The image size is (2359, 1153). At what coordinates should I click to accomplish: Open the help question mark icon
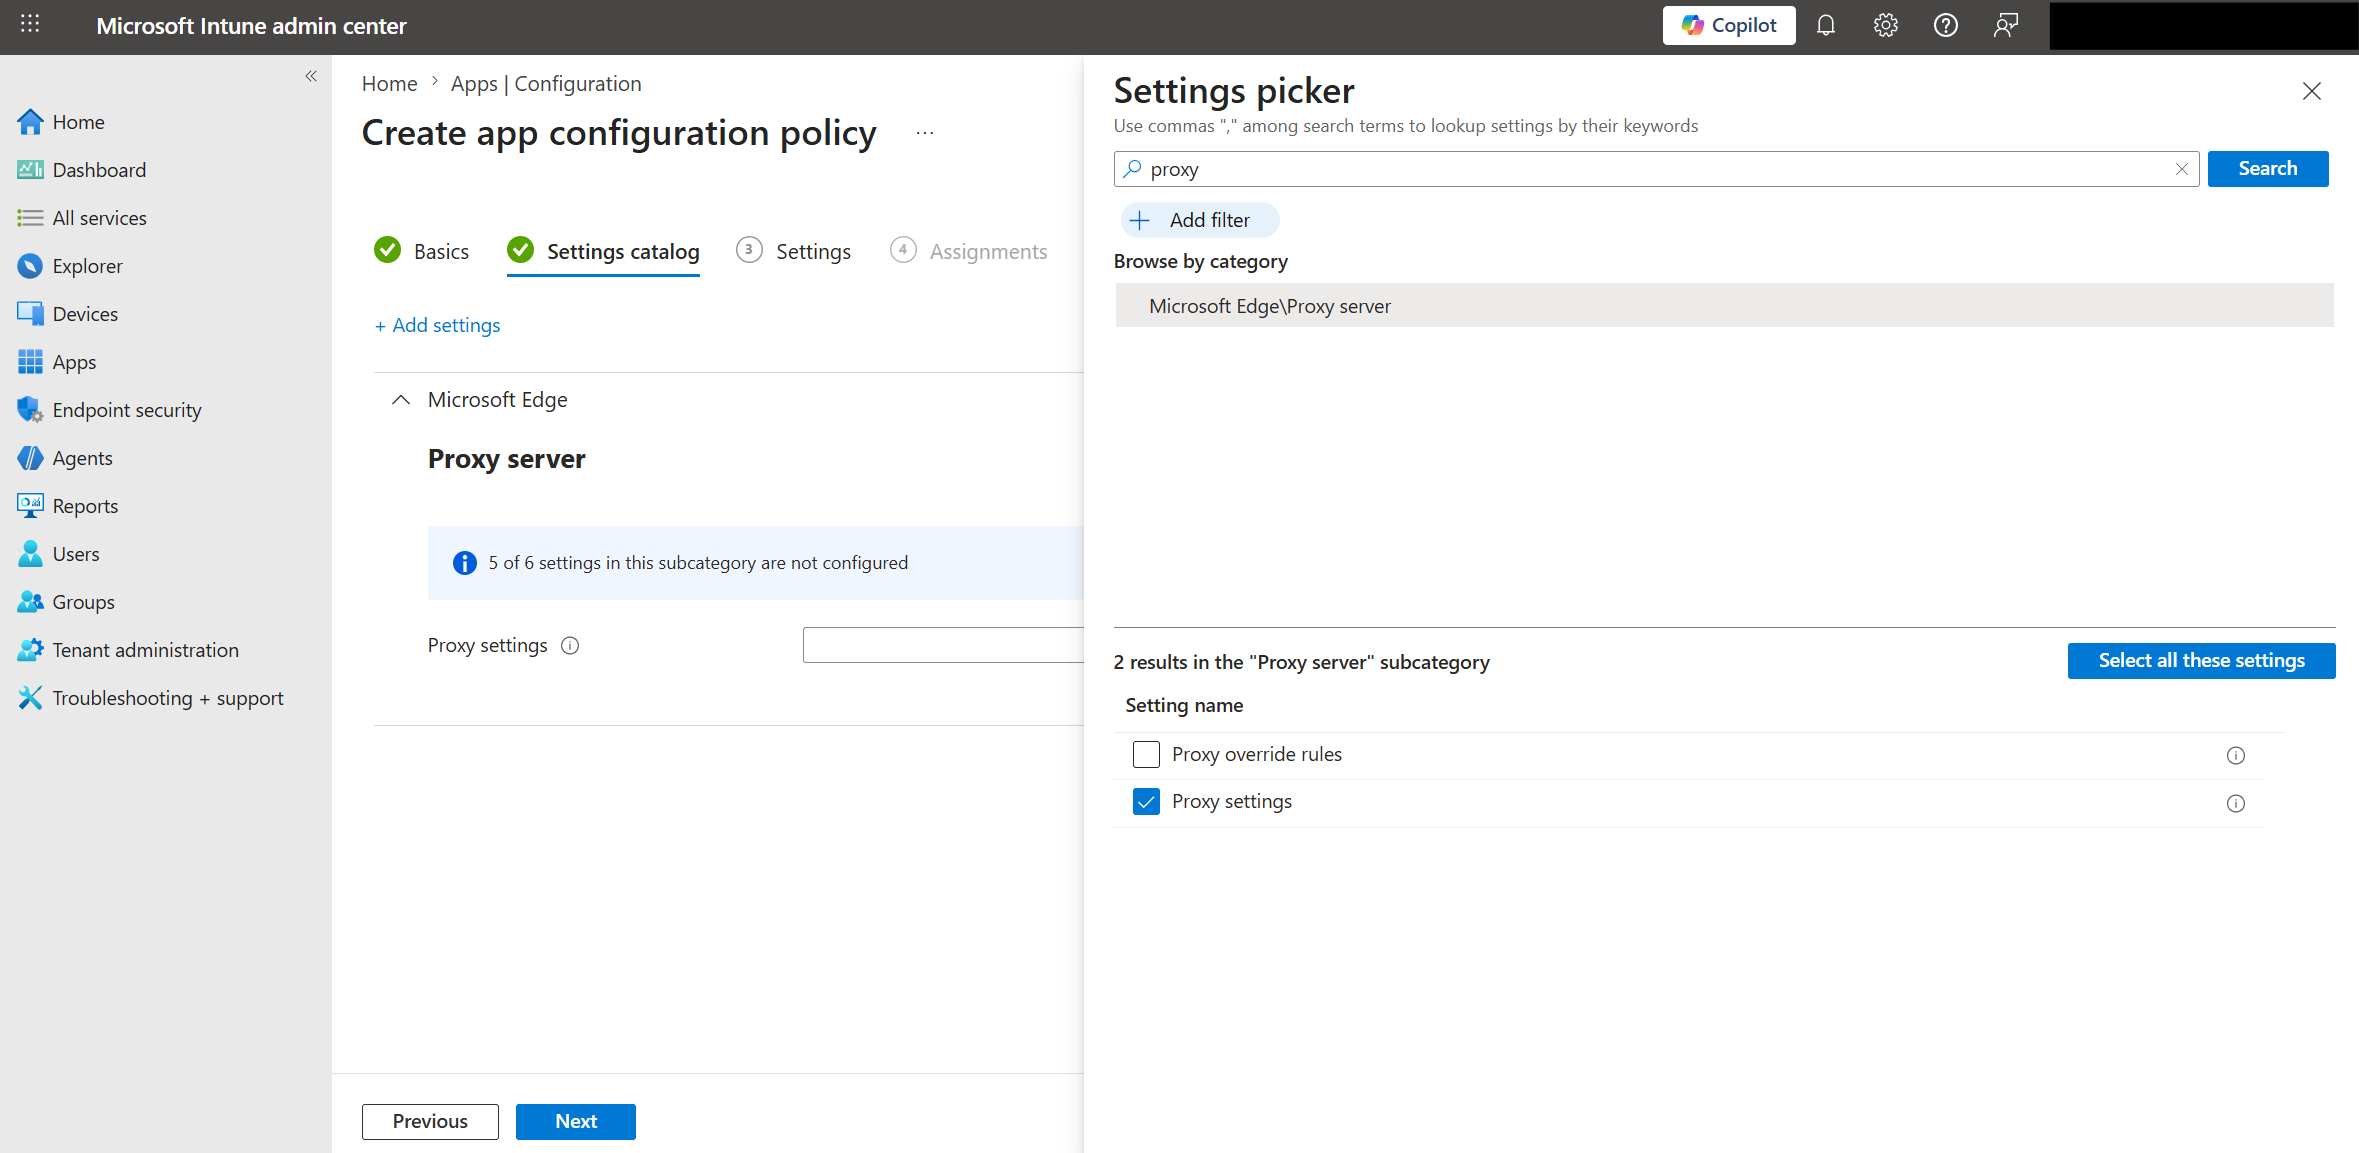coord(1945,26)
